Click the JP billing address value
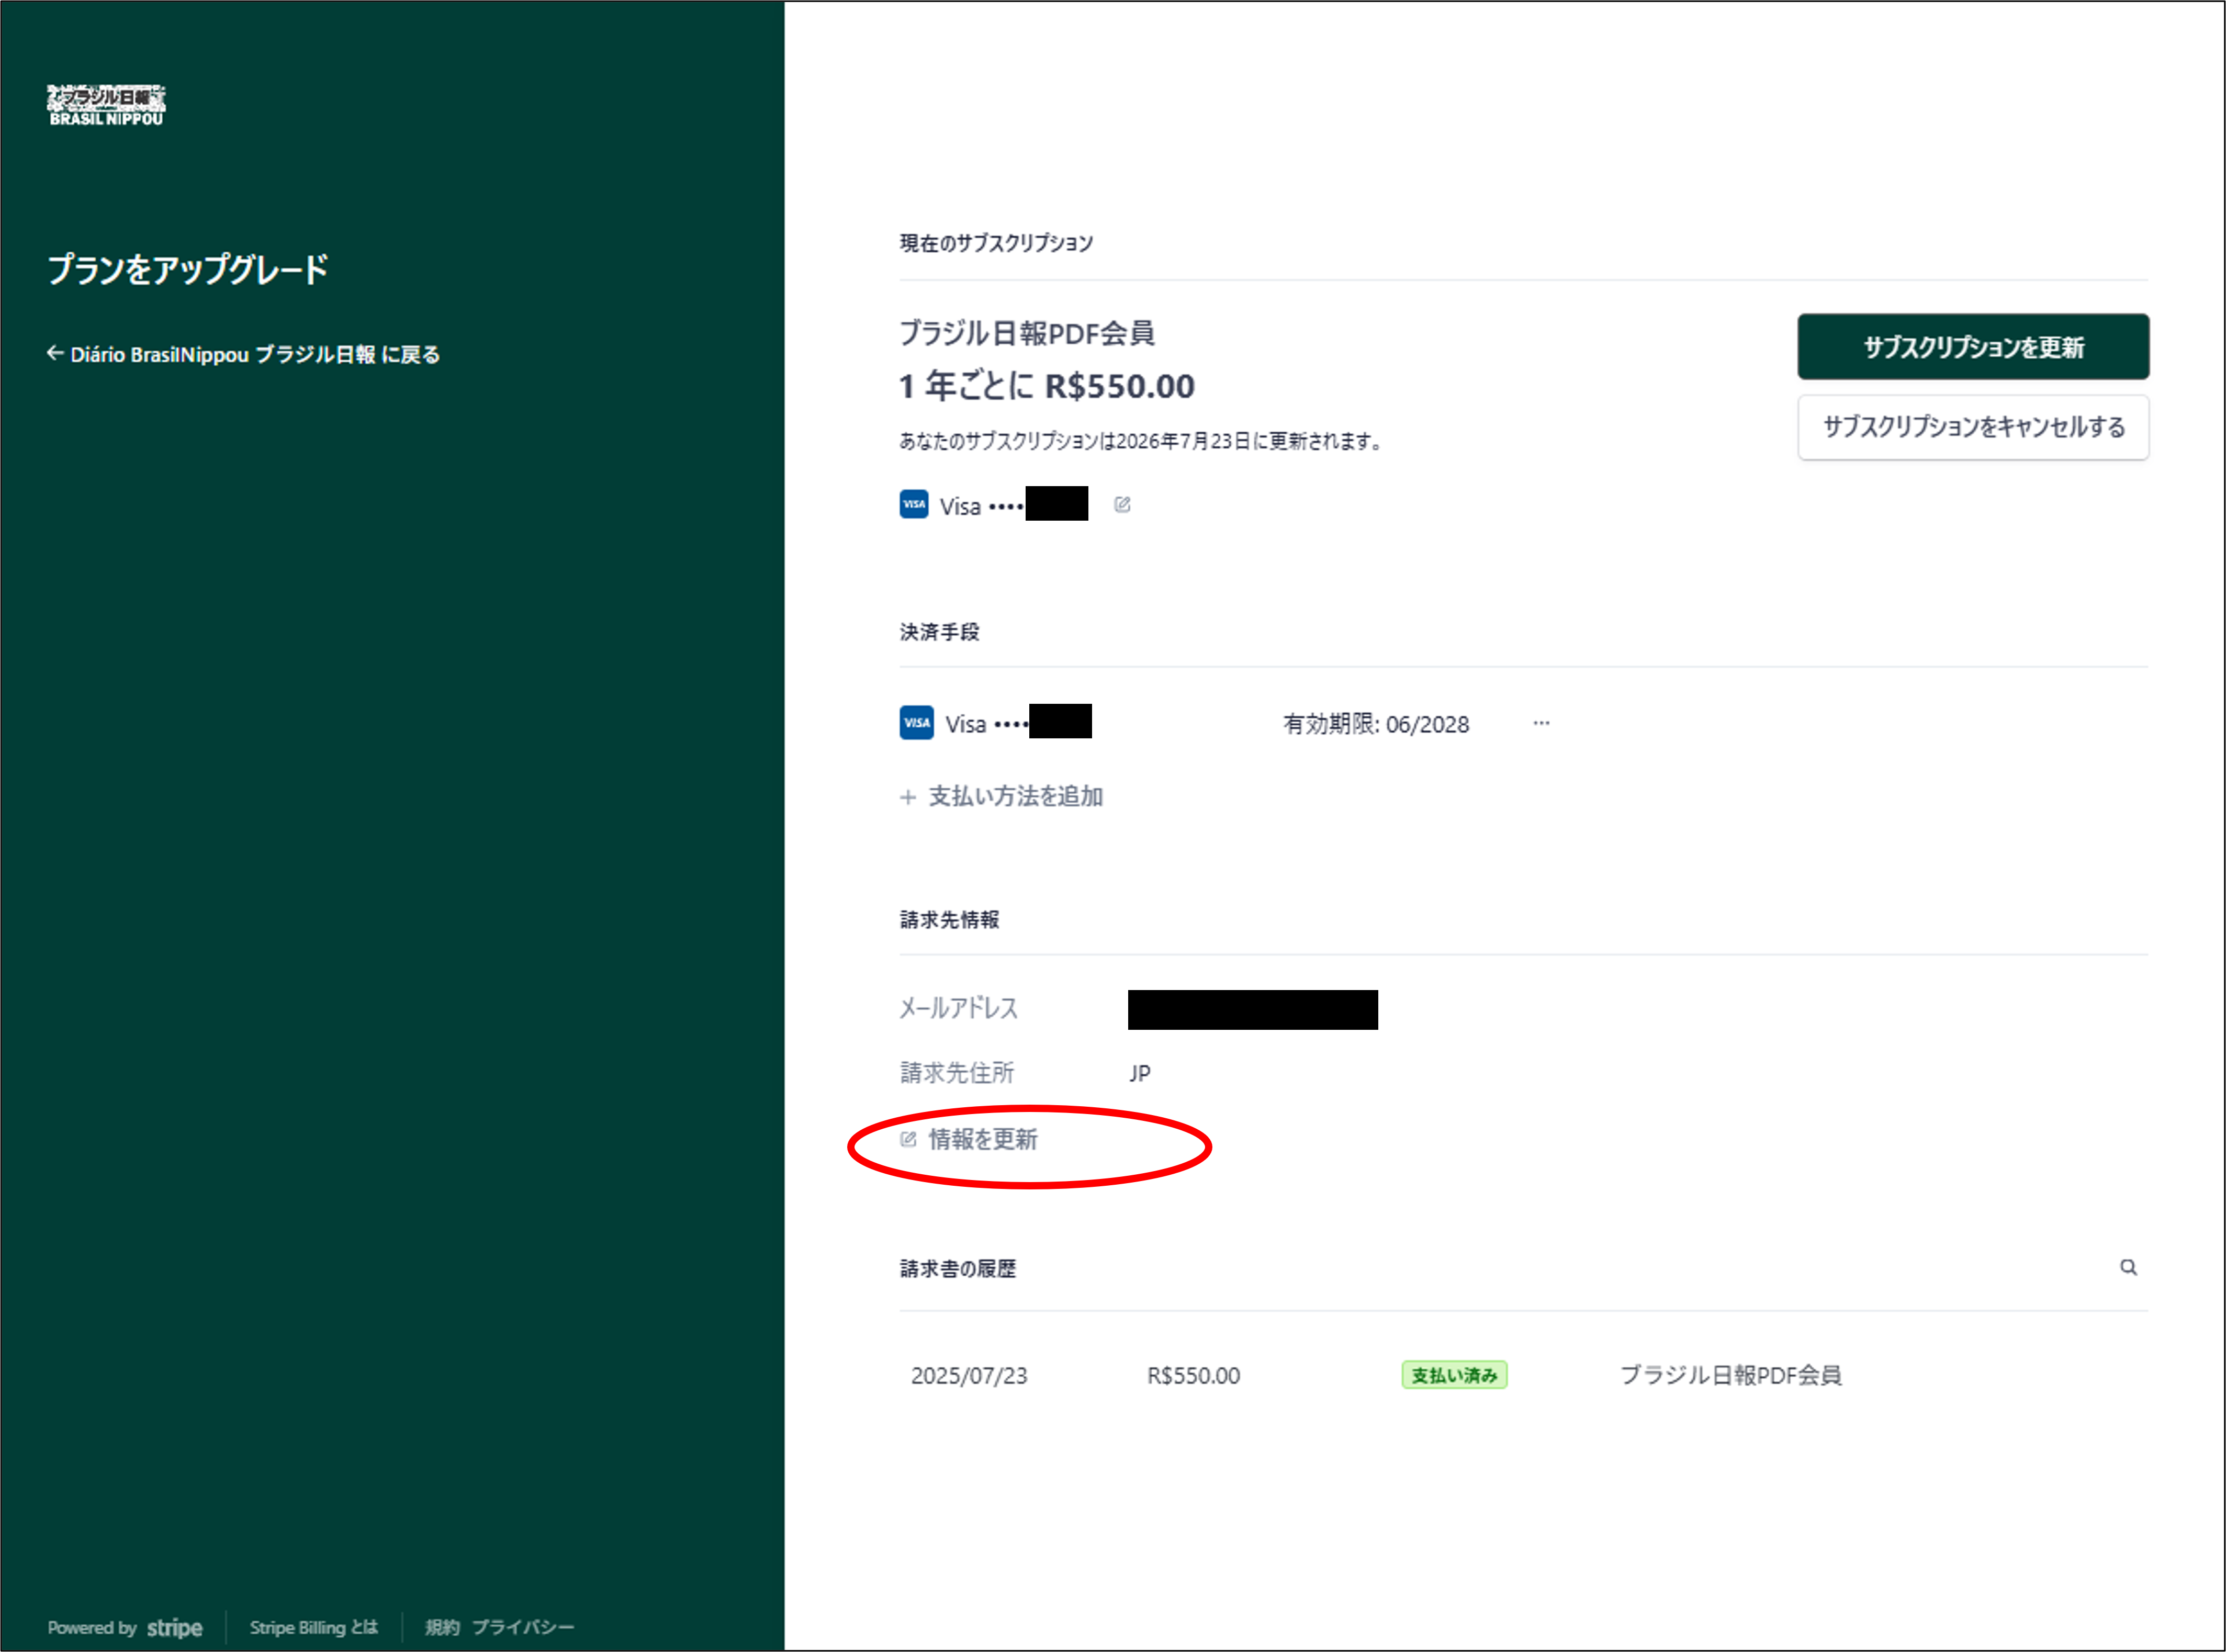2226x1652 pixels. (x=1139, y=1073)
